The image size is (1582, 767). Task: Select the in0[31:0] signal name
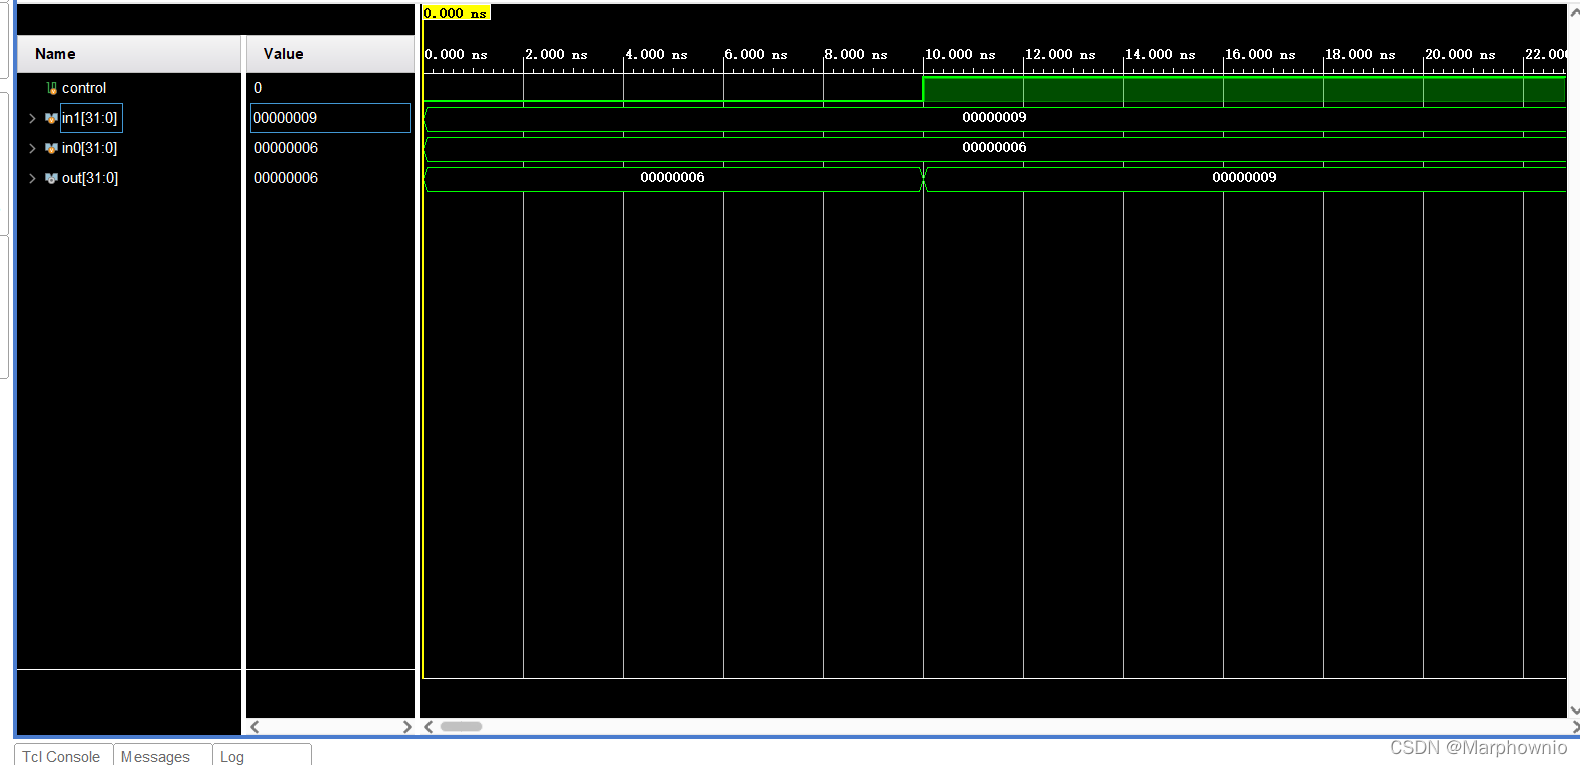click(89, 148)
